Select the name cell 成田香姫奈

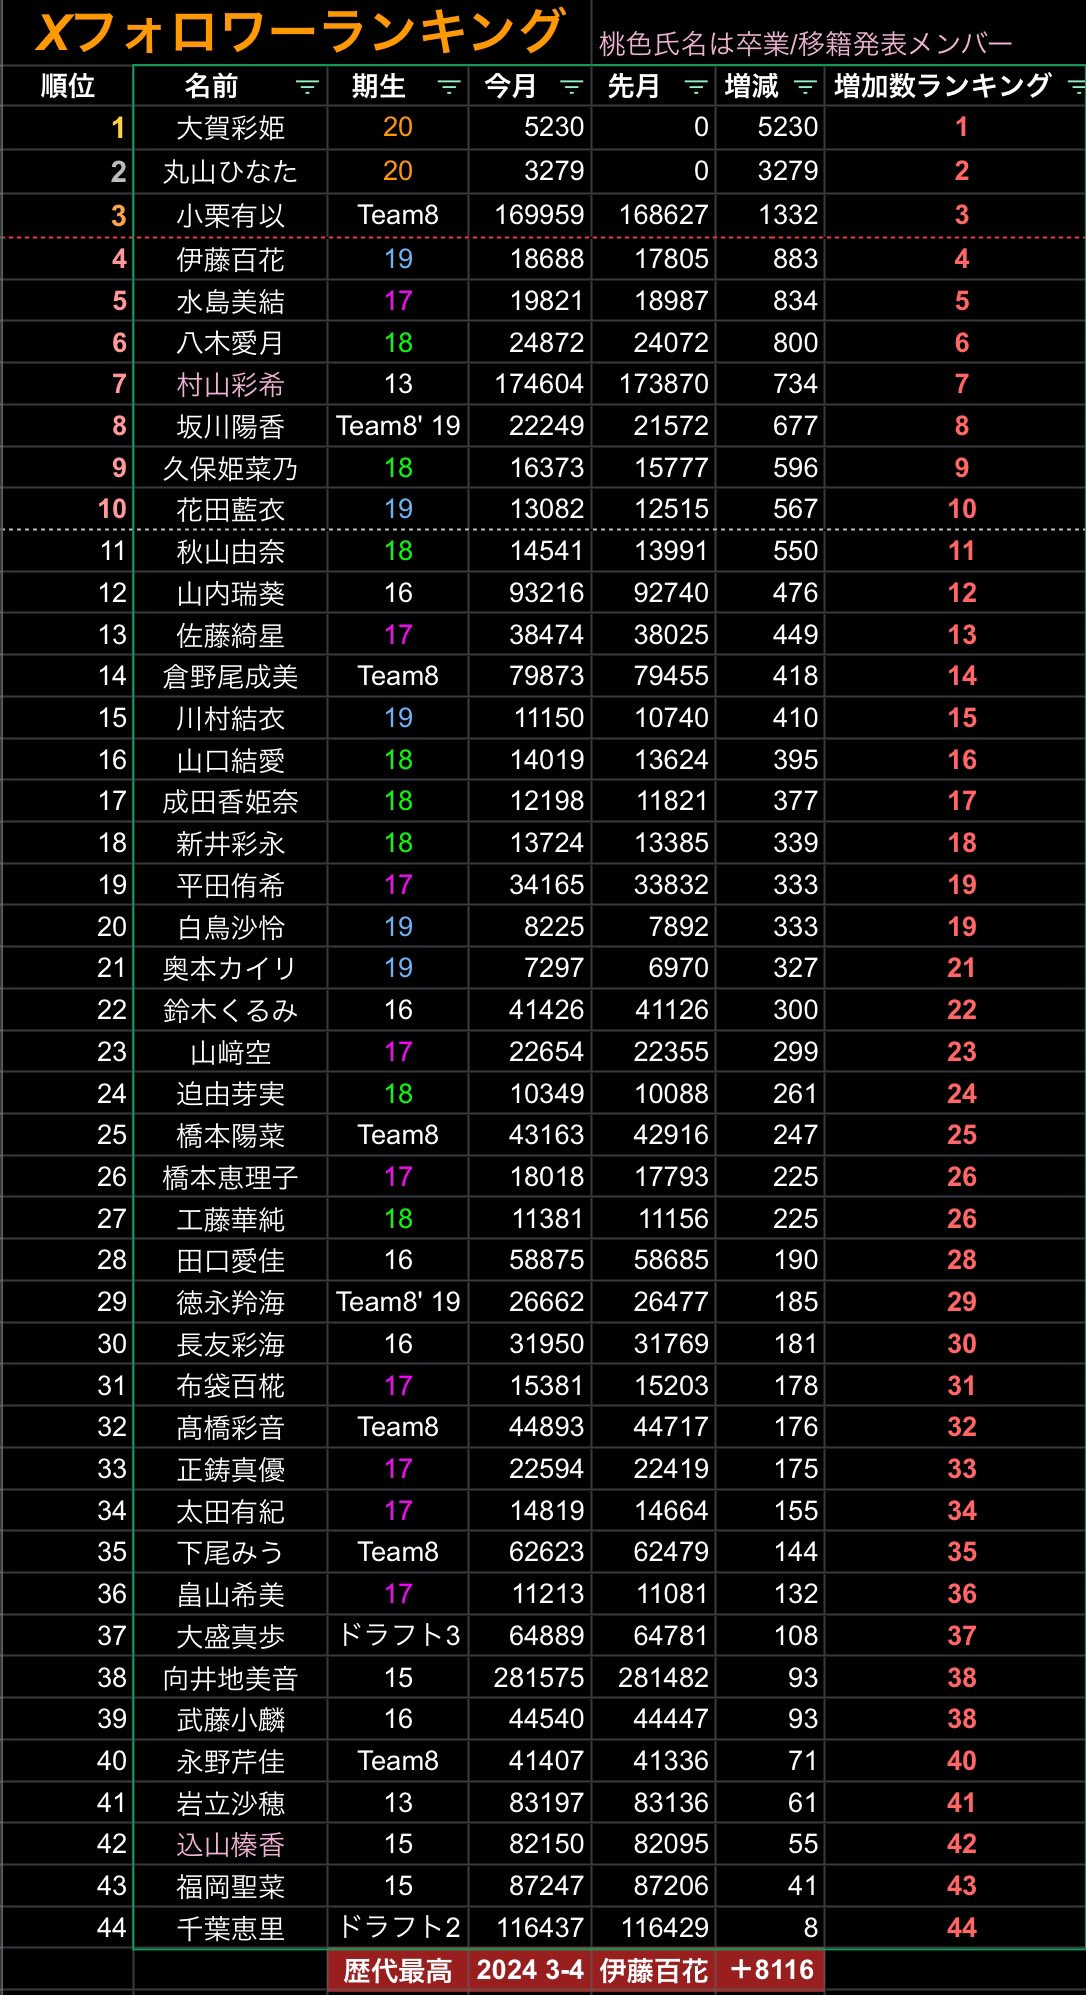(230, 801)
